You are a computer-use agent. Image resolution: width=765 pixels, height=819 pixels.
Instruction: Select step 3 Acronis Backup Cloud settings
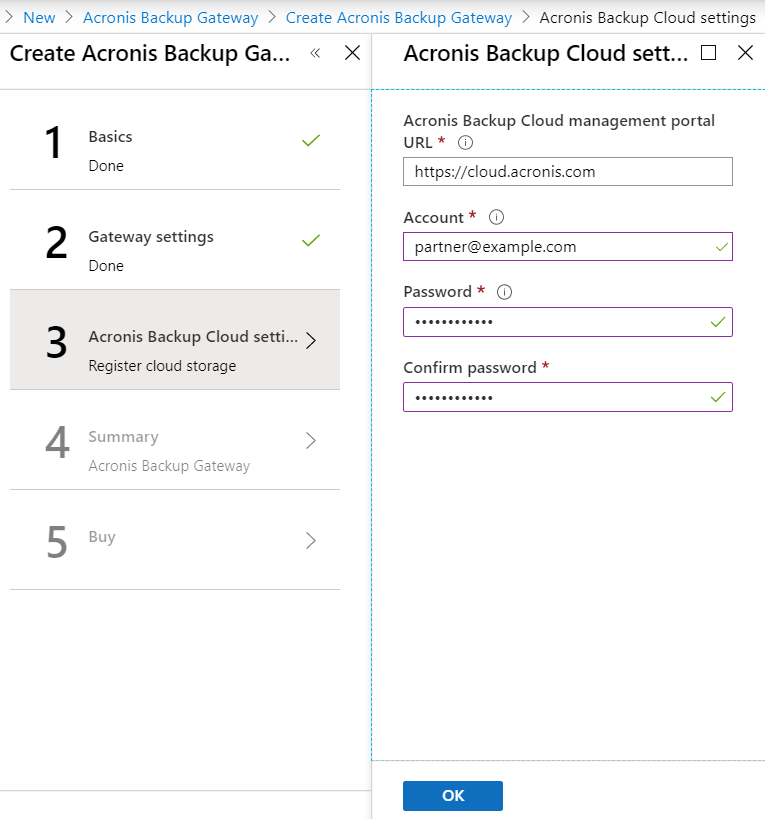tap(175, 340)
